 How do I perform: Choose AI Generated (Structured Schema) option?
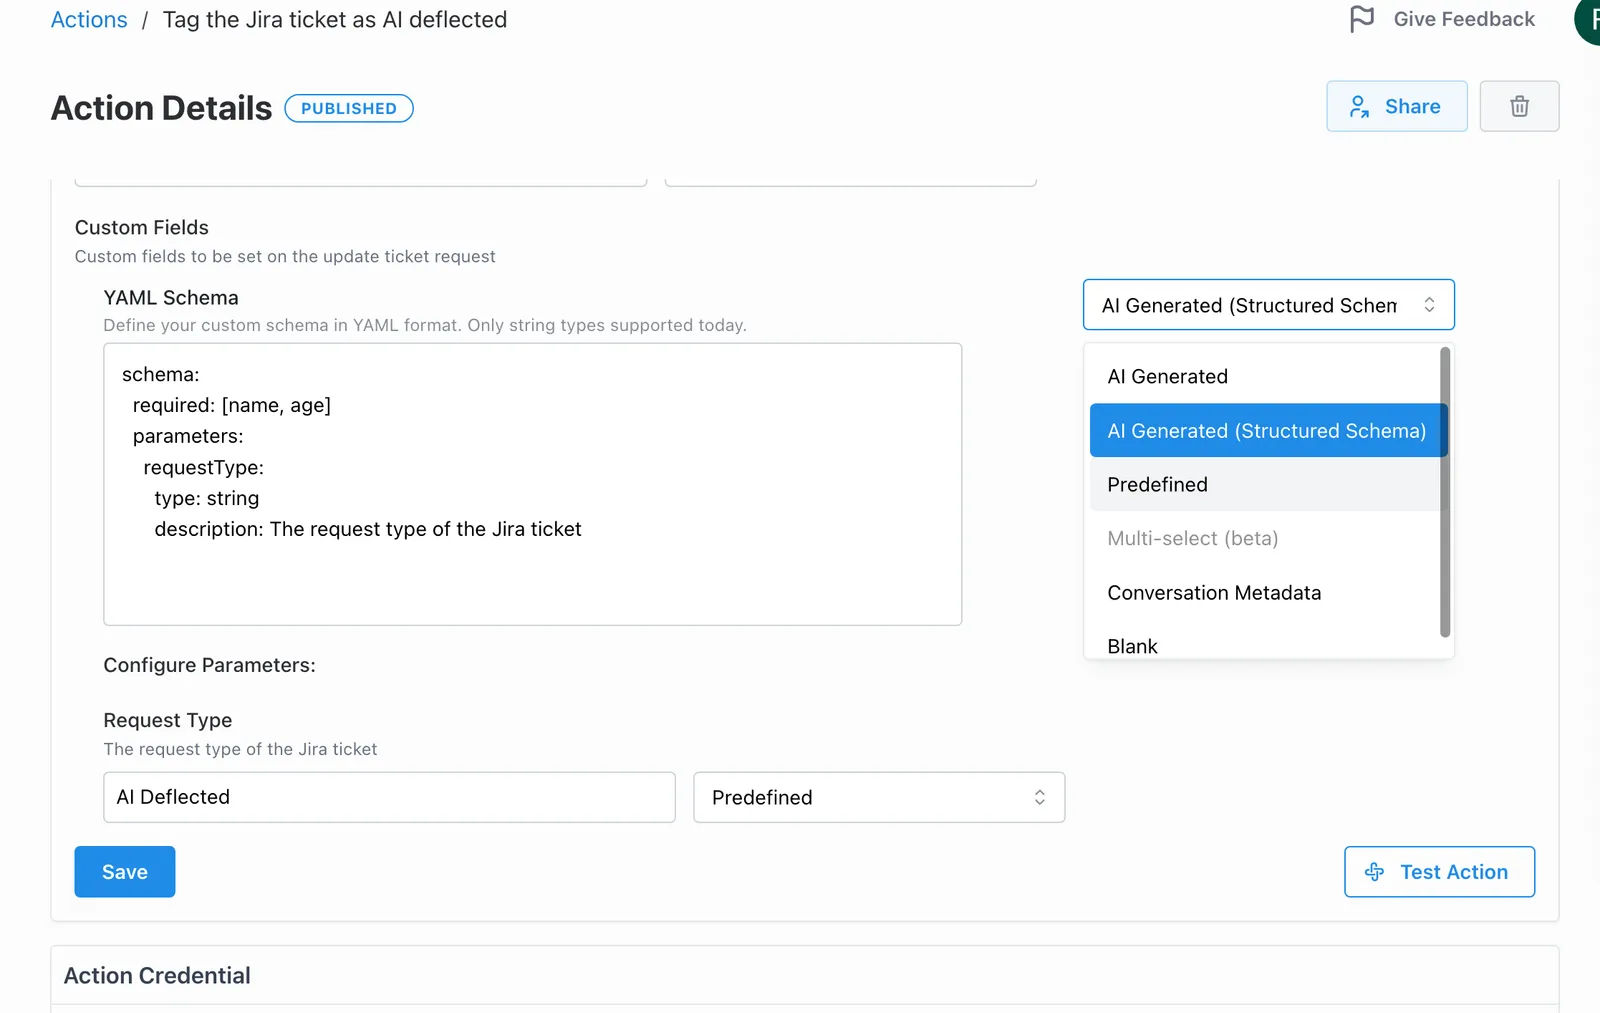pos(1268,431)
